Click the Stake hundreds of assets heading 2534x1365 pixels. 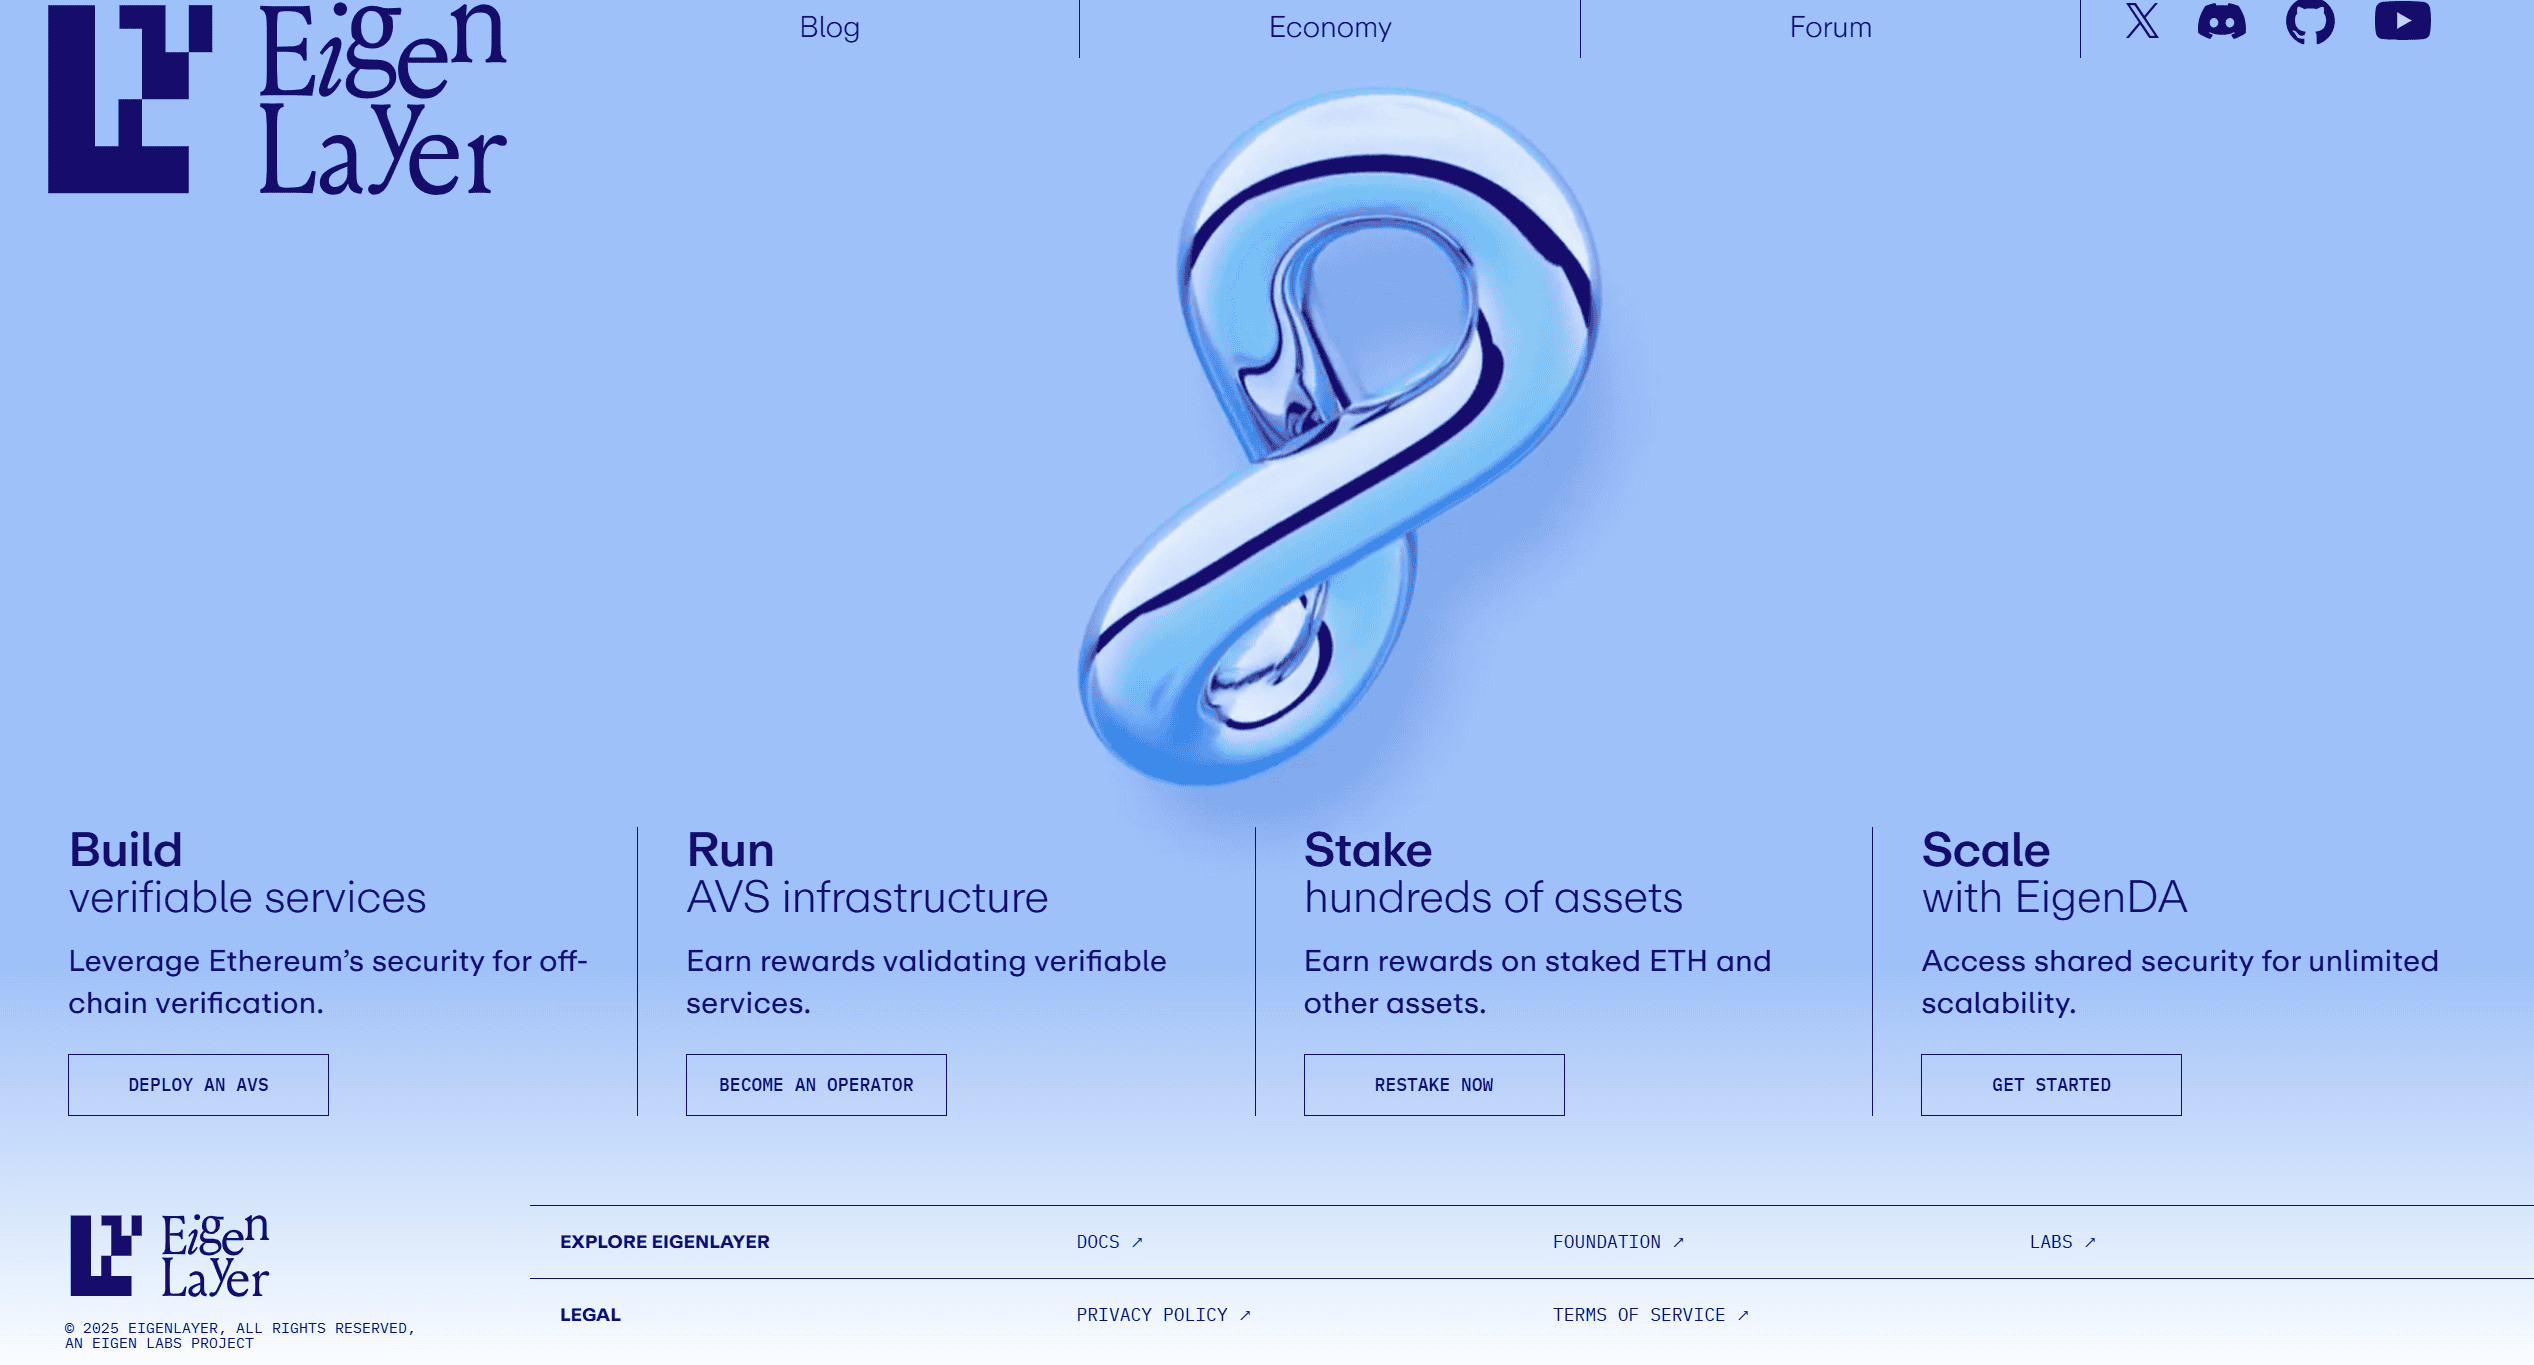pos(1492,873)
